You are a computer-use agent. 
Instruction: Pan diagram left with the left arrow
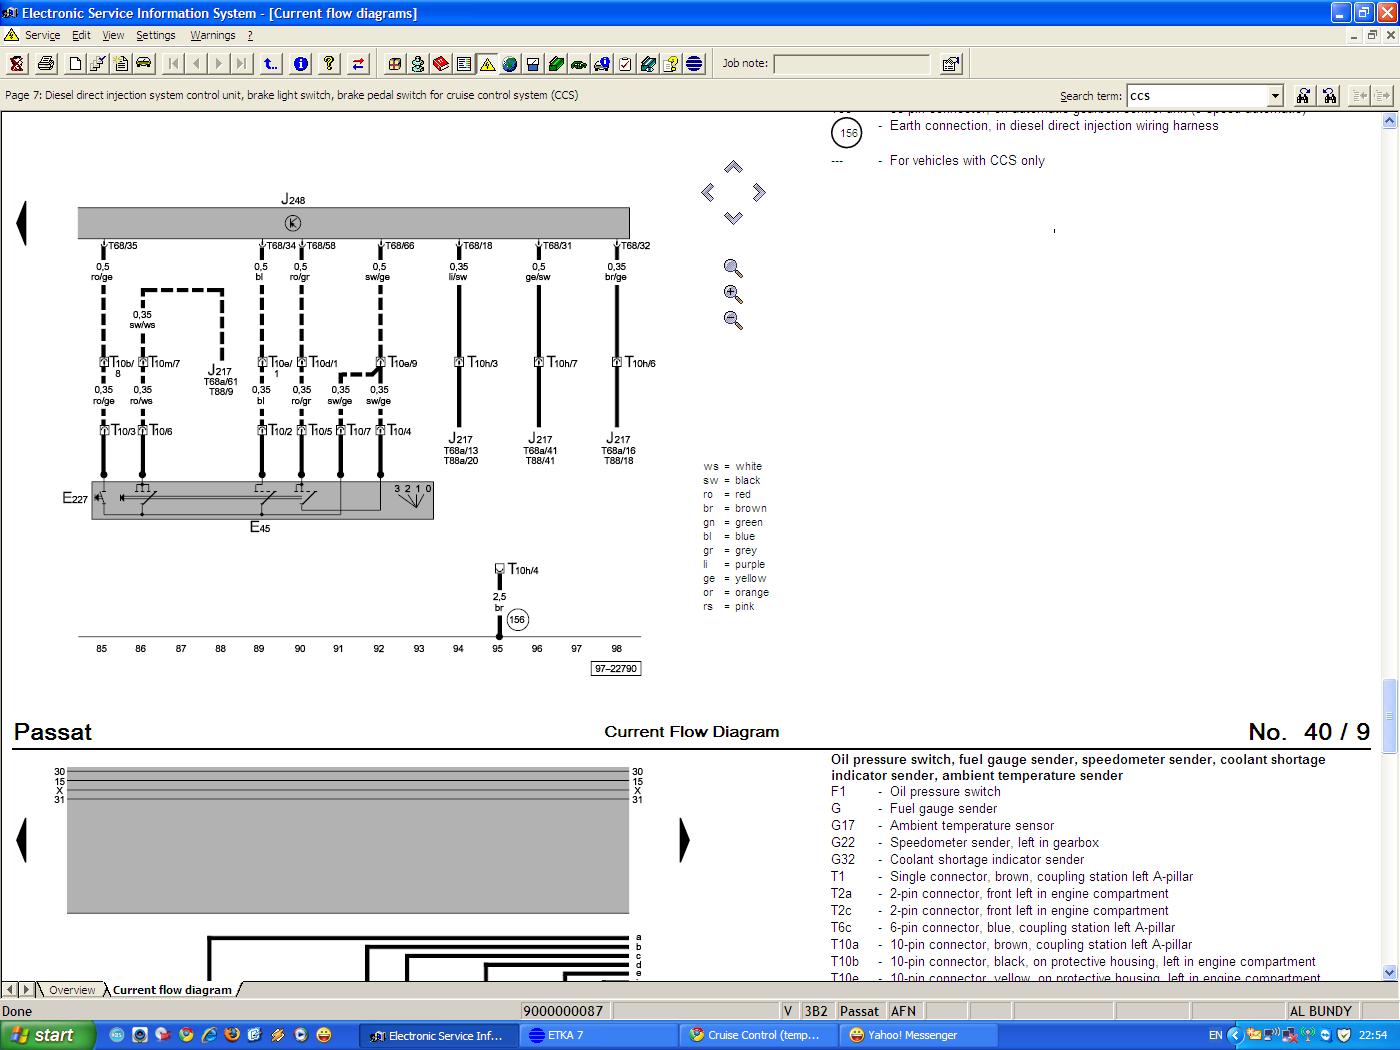(x=708, y=192)
